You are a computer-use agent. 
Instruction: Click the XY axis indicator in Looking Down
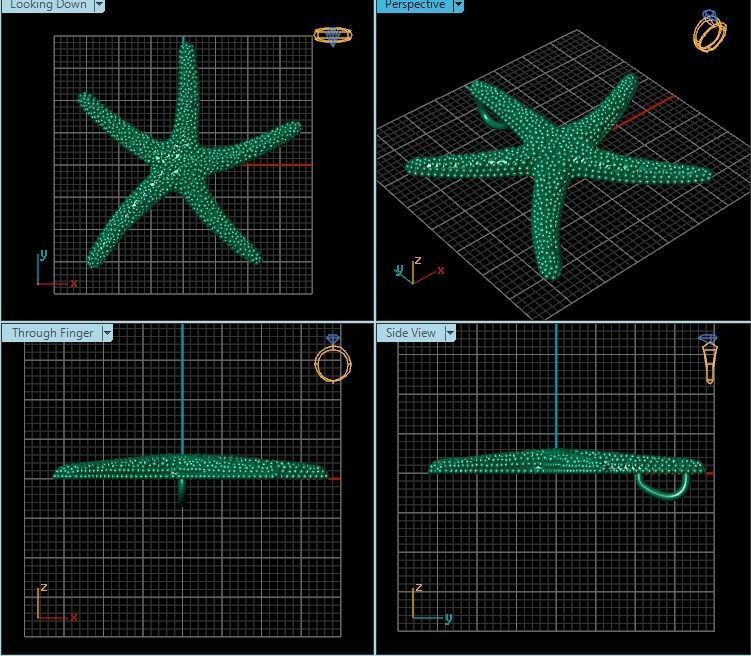click(57, 269)
